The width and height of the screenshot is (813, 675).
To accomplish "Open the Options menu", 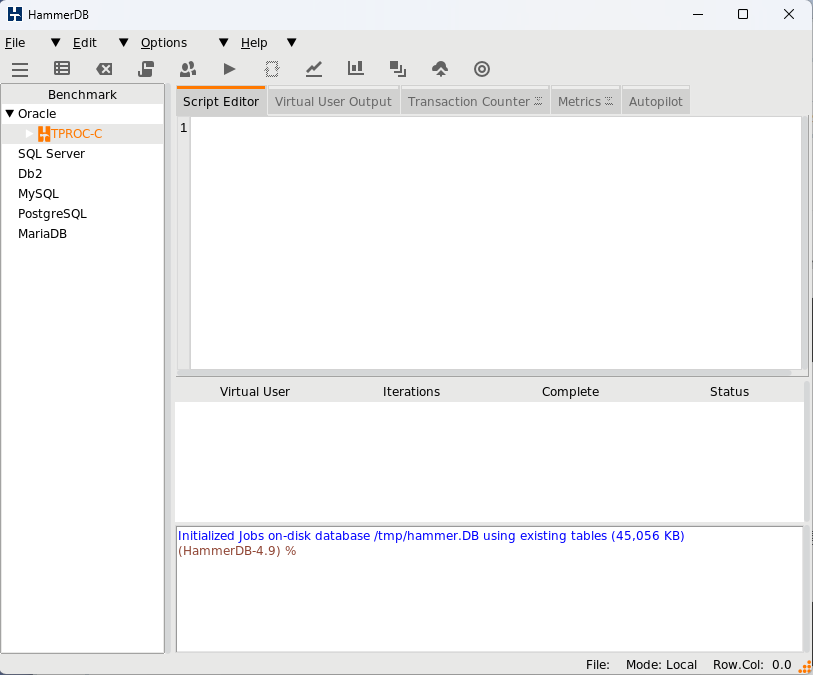I will (164, 43).
